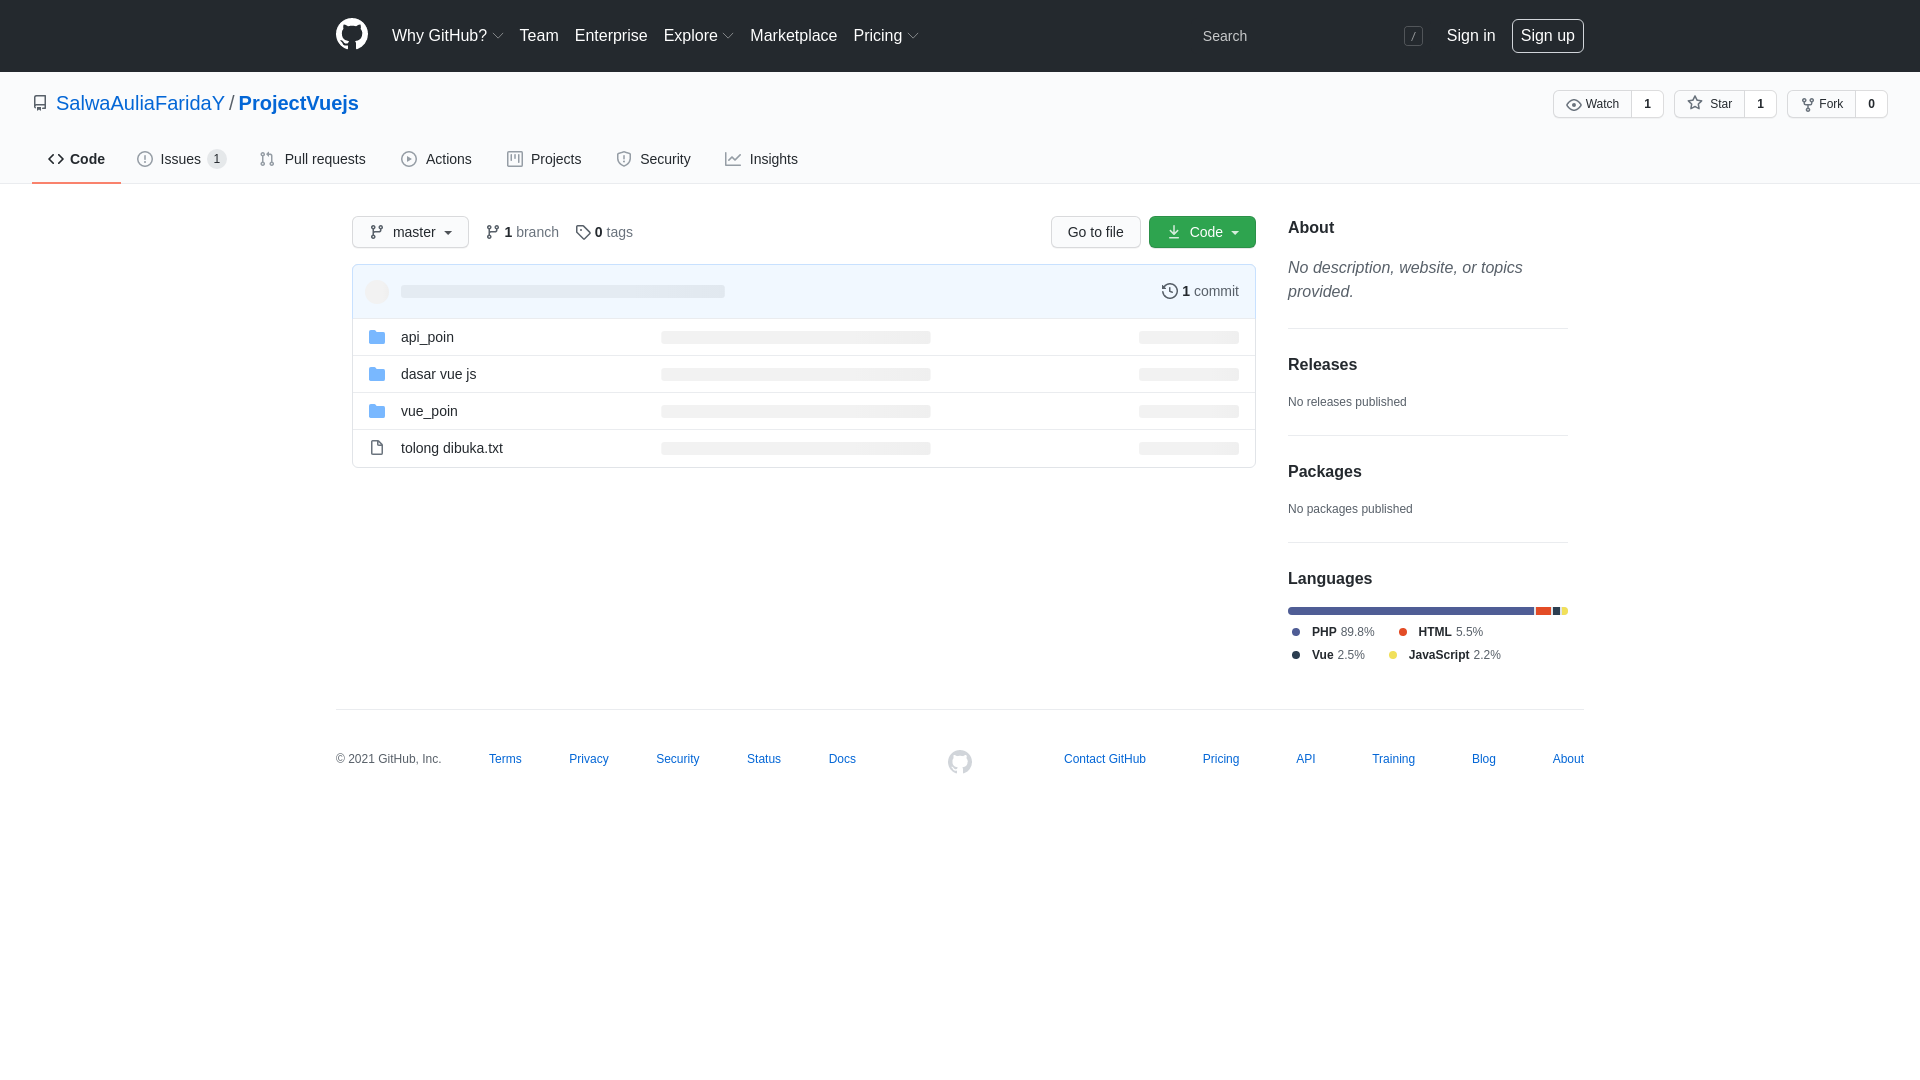
Task: Click the avatar placeholder in the commit row
Action: tap(377, 292)
